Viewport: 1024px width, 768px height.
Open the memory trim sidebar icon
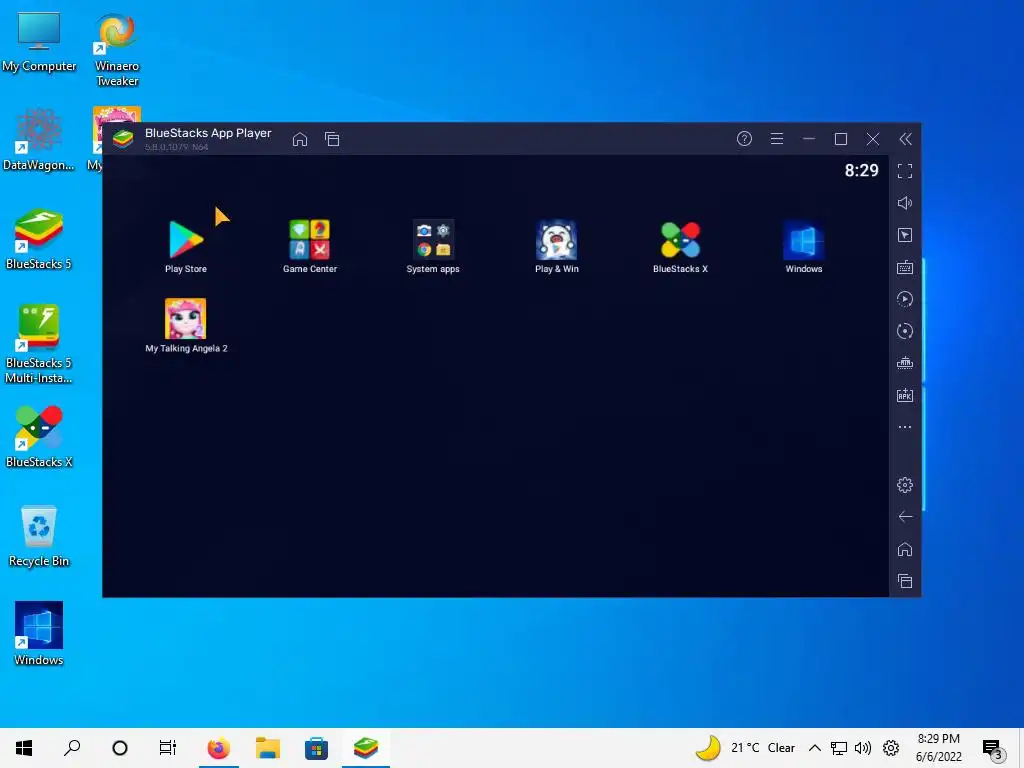904,363
